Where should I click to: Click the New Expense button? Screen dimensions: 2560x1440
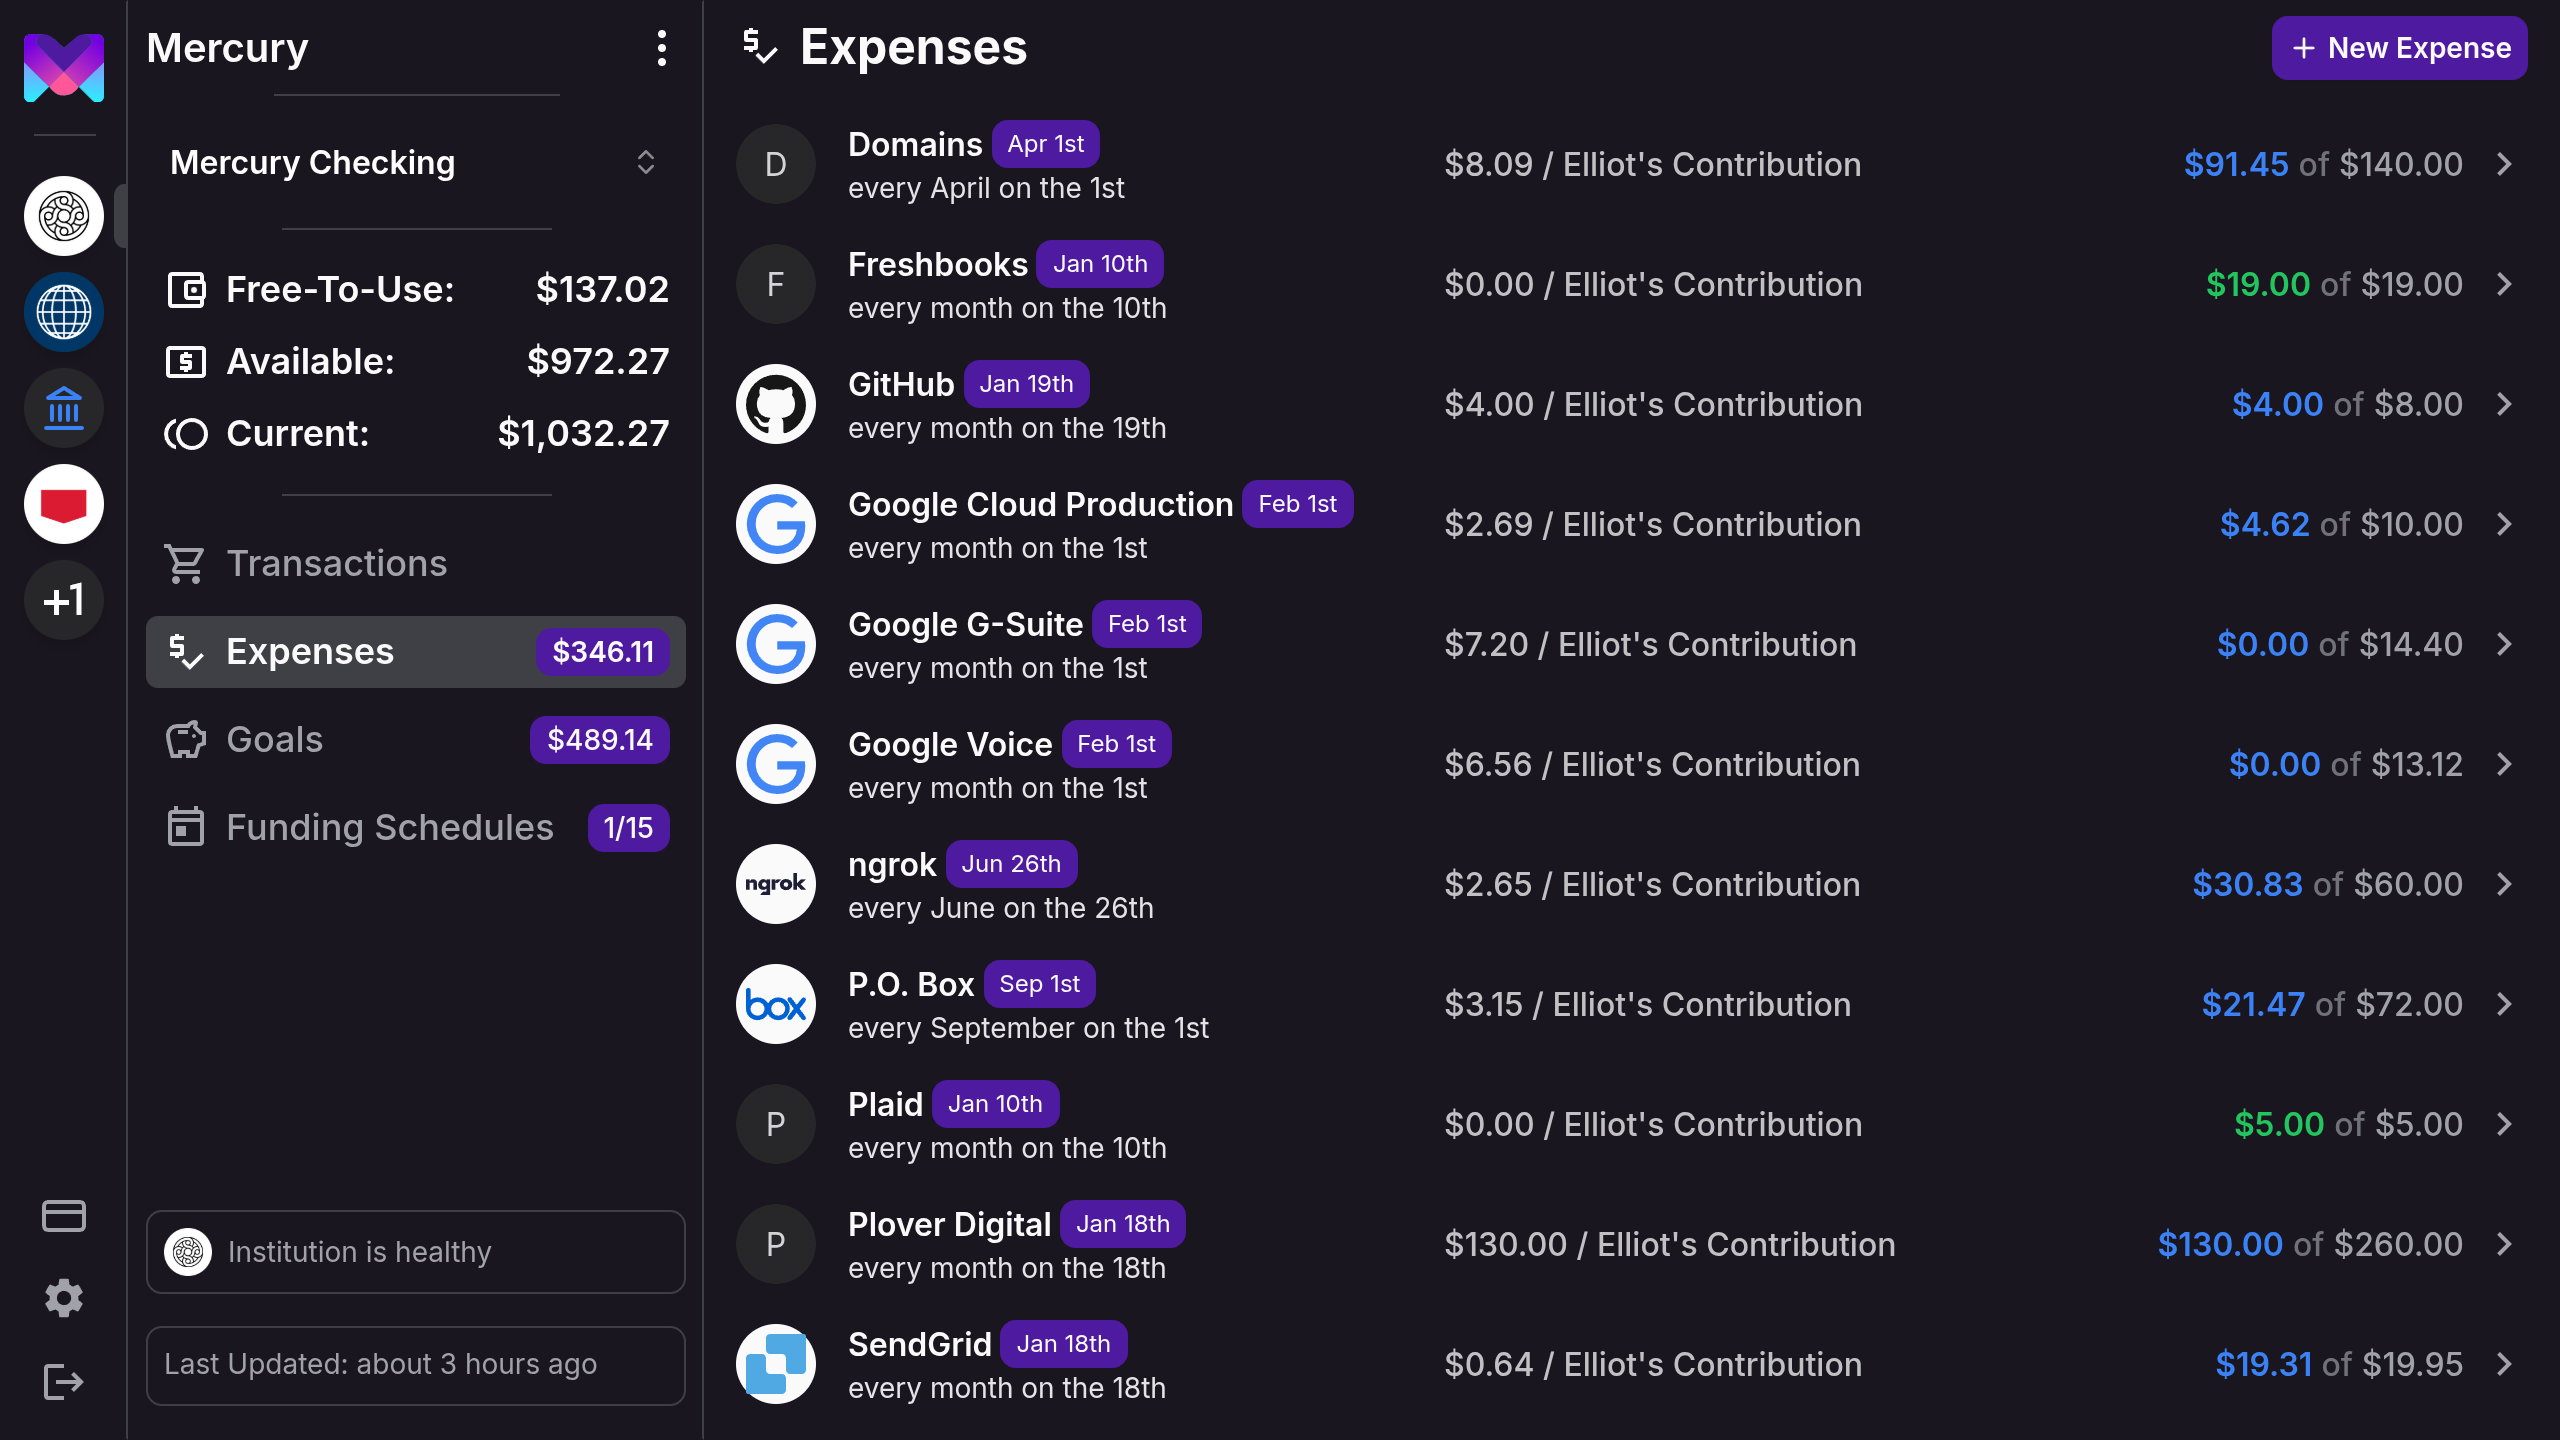click(2398, 48)
